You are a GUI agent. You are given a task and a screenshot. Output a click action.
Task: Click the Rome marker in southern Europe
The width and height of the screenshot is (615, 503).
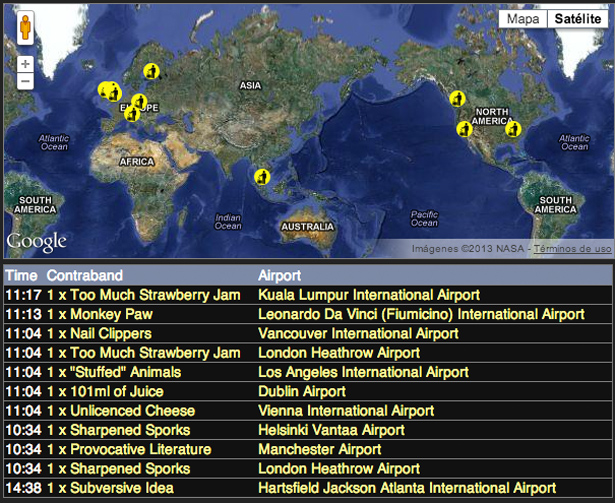[132, 114]
